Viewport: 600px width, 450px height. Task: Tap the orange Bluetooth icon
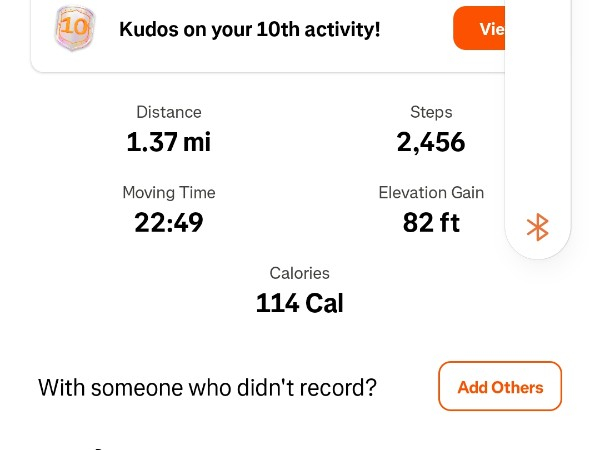point(538,227)
